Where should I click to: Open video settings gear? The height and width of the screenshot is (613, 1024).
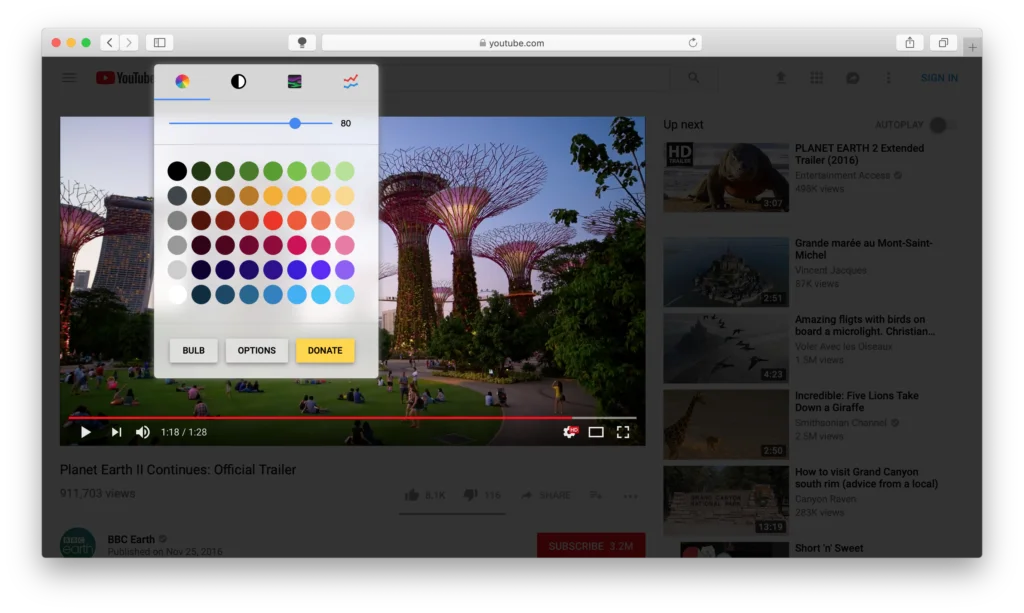pyautogui.click(x=569, y=432)
